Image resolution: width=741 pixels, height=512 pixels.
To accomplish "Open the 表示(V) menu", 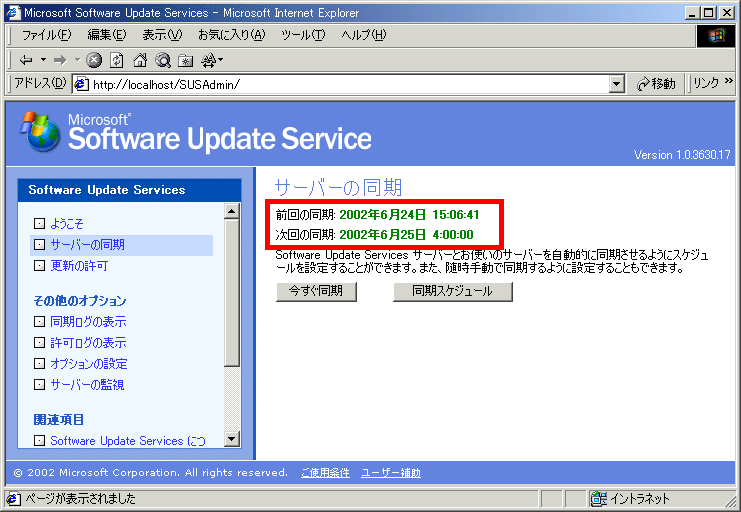I will tap(162, 35).
